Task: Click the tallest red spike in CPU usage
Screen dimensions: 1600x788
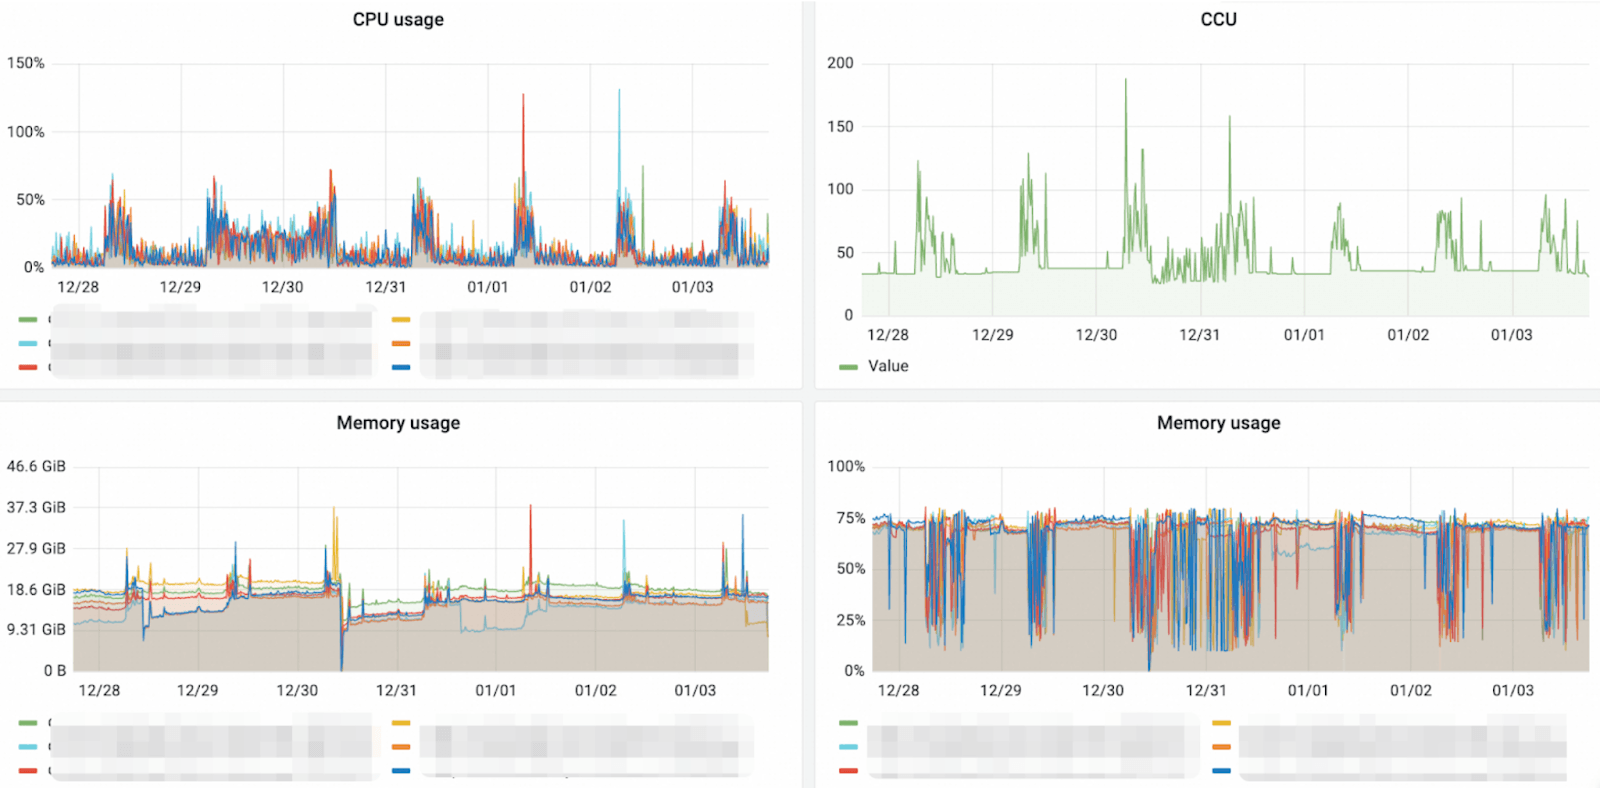Action: pos(523,98)
